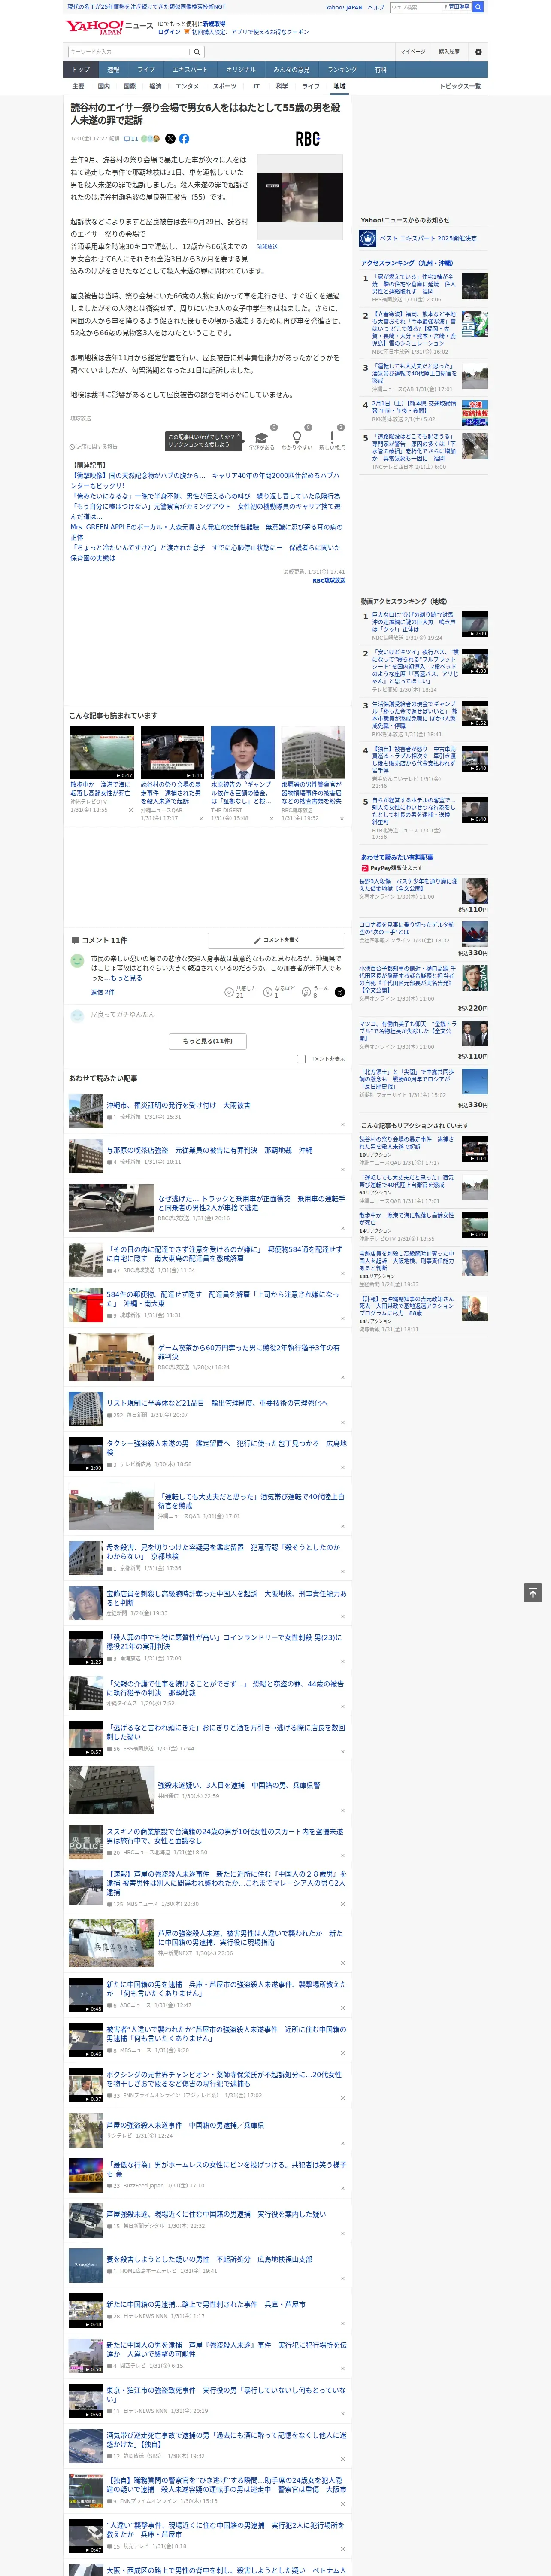Open the 国内 category
Image resolution: width=551 pixels, height=2576 pixels.
tap(103, 86)
